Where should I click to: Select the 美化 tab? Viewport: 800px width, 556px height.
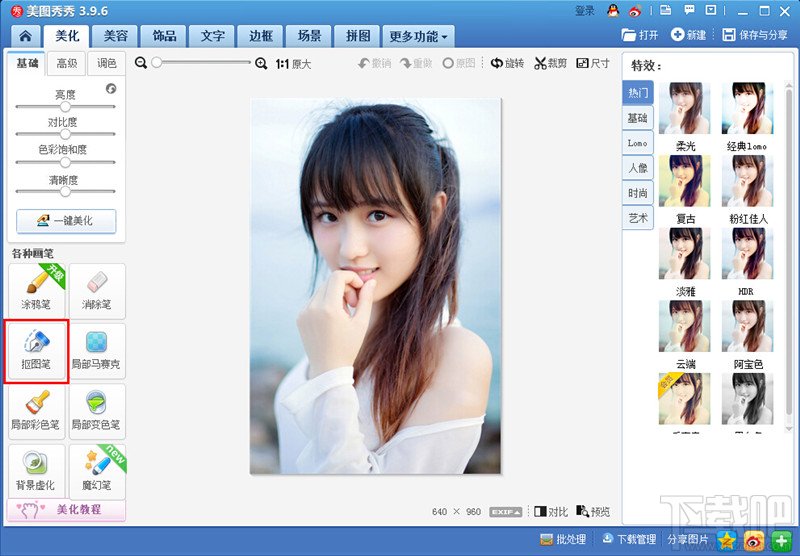(67, 36)
